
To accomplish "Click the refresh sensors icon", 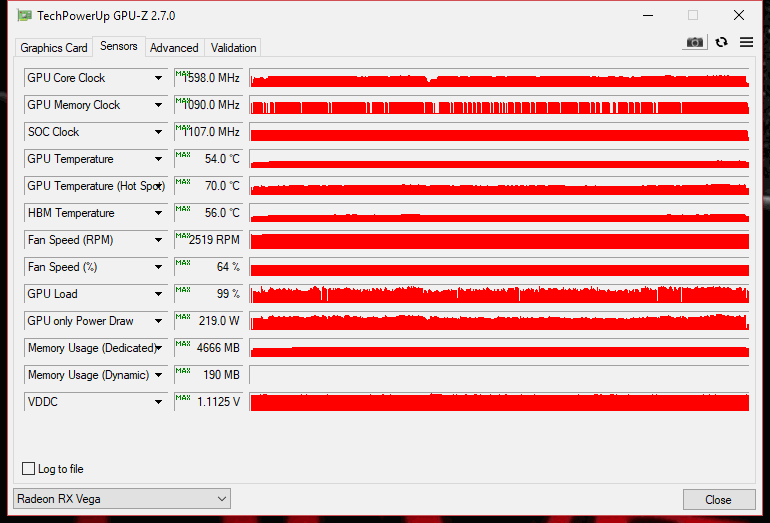I will [721, 42].
